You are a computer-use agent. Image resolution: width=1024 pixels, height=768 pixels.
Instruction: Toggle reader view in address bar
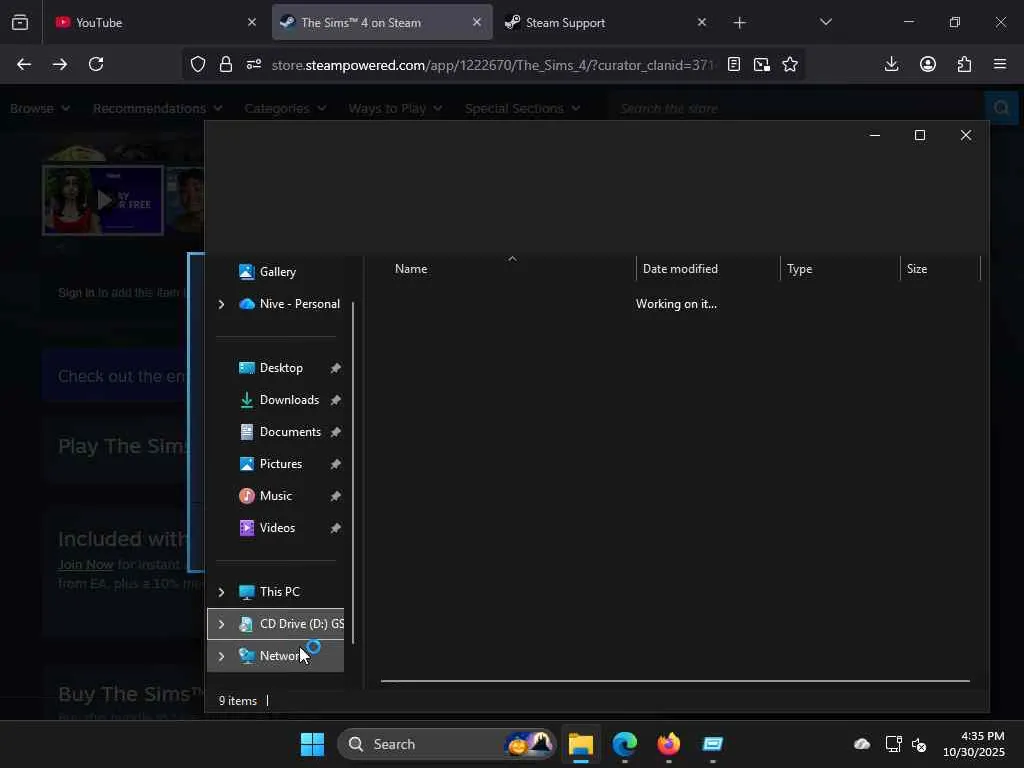(734, 64)
